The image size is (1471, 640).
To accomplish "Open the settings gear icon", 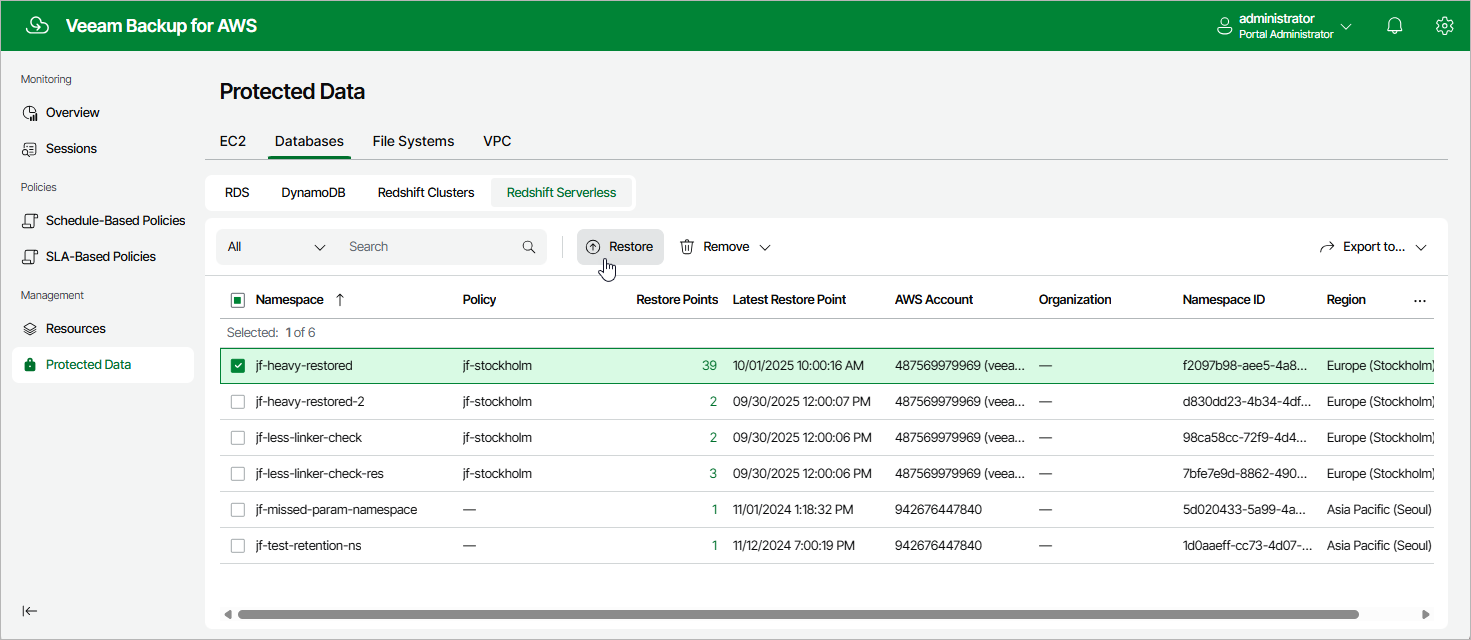I will (1444, 26).
